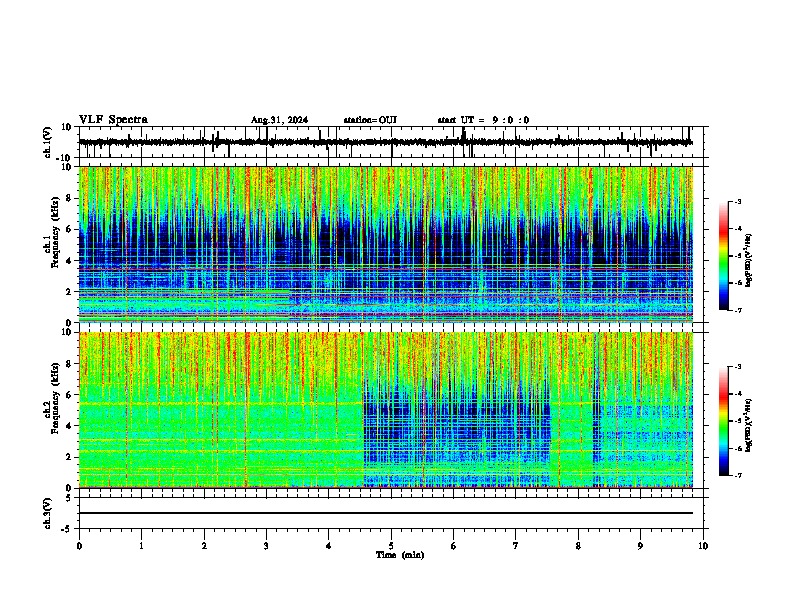Click the "5" tick on ch.3(V) axis
792x612 pixels.
70,498
